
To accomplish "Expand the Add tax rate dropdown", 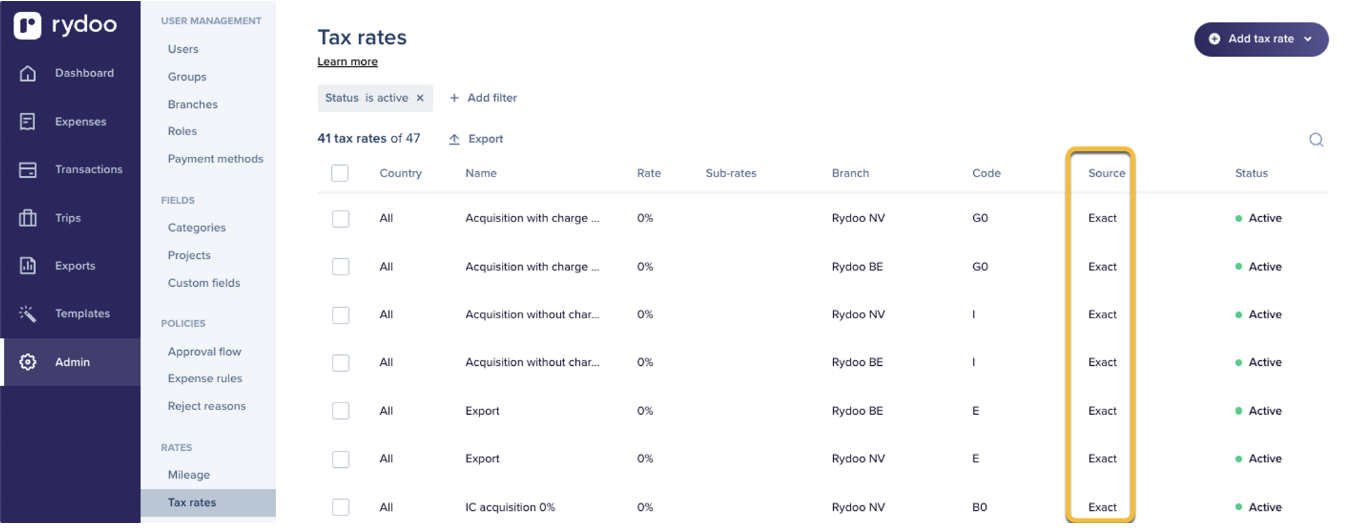I will pos(1308,39).
